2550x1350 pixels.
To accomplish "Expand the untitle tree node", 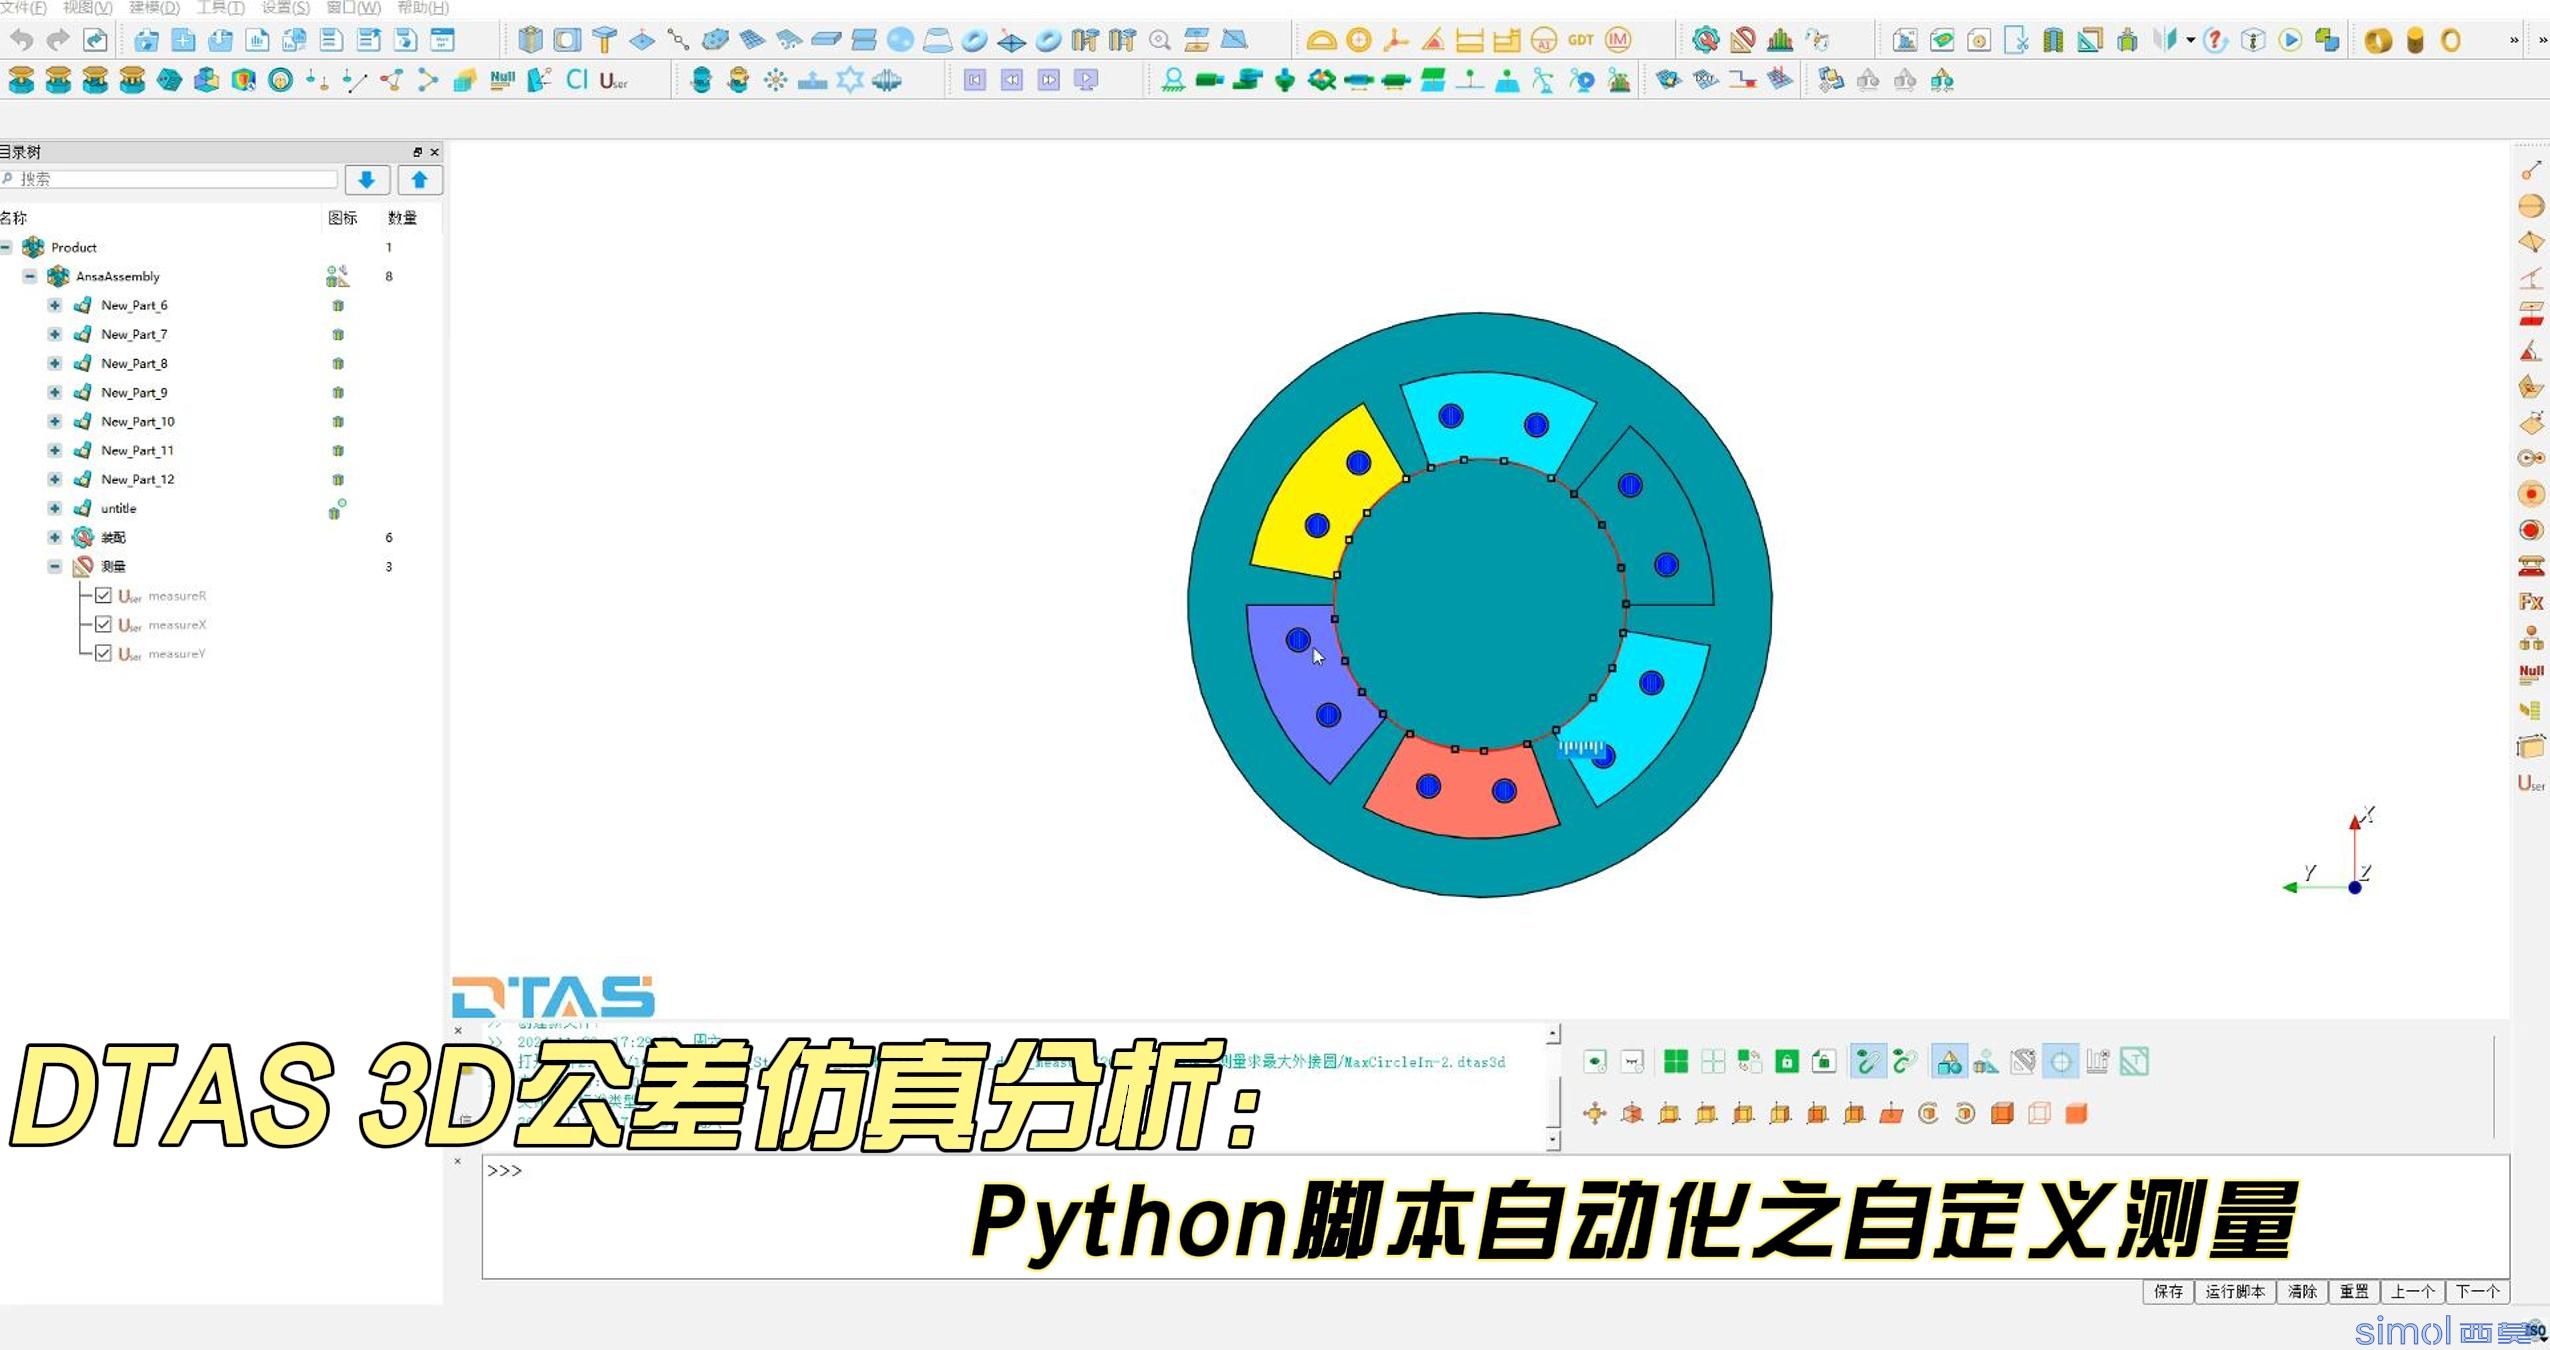I will point(55,508).
